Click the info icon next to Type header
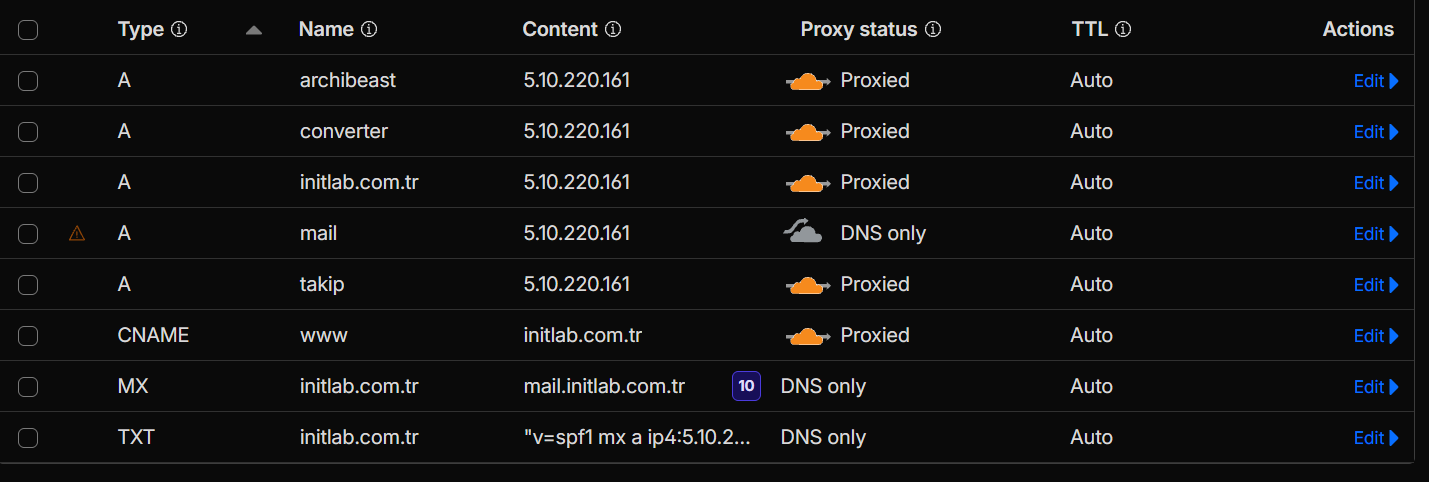Viewport: 1429px width, 482px height. [x=179, y=30]
